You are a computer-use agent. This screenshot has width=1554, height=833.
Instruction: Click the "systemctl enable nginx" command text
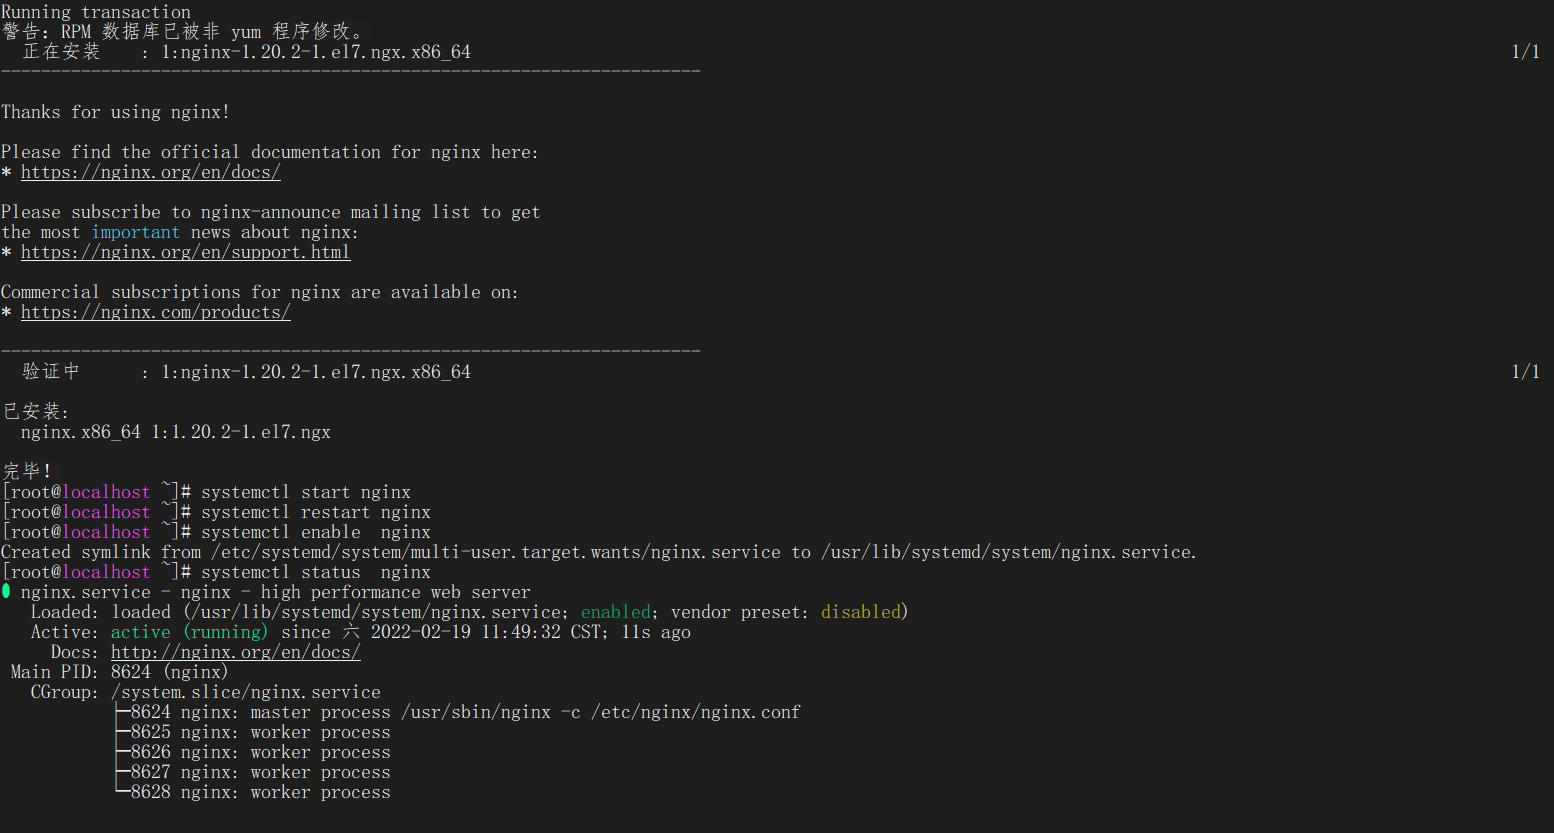click(x=315, y=532)
